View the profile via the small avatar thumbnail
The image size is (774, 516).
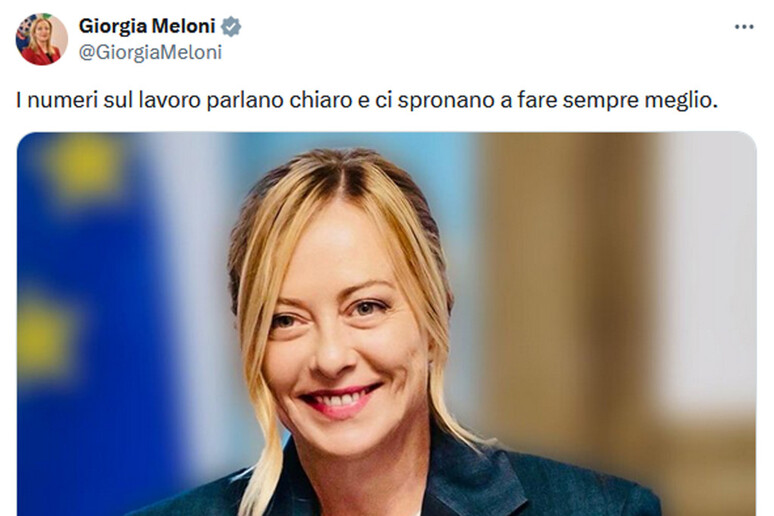(x=41, y=39)
